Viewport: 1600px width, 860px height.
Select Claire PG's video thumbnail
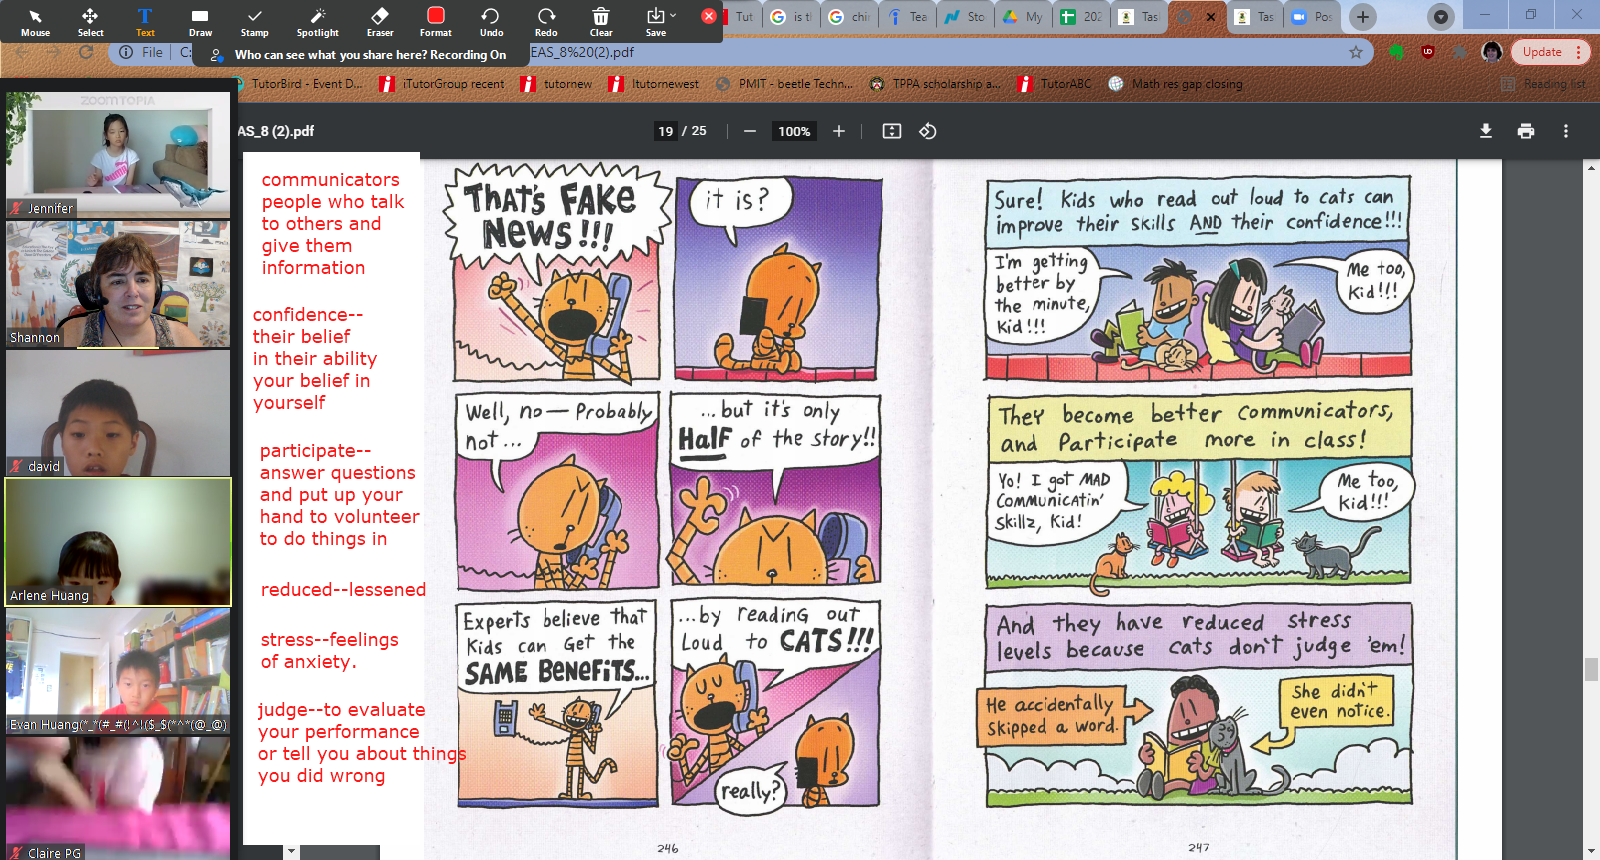click(118, 798)
